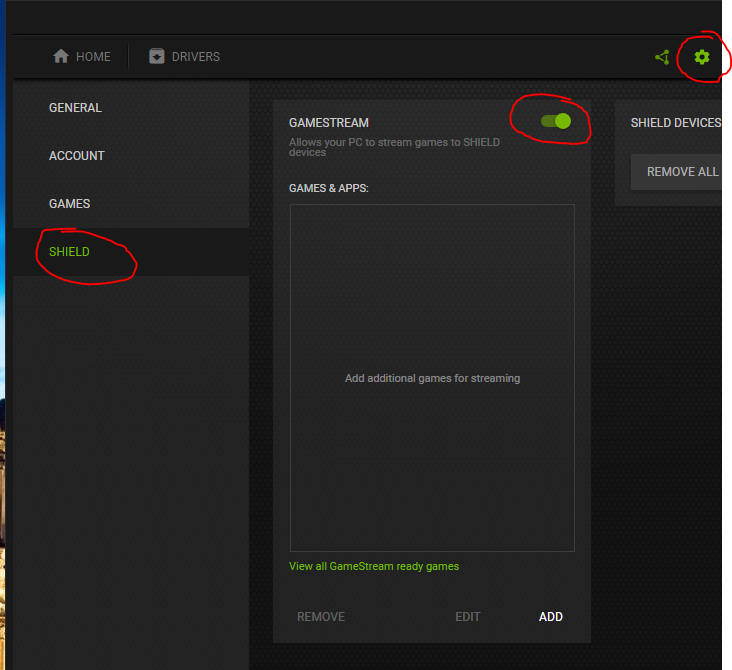Click the REMOVE button below games list
Image resolution: width=732 pixels, height=670 pixels.
click(321, 617)
